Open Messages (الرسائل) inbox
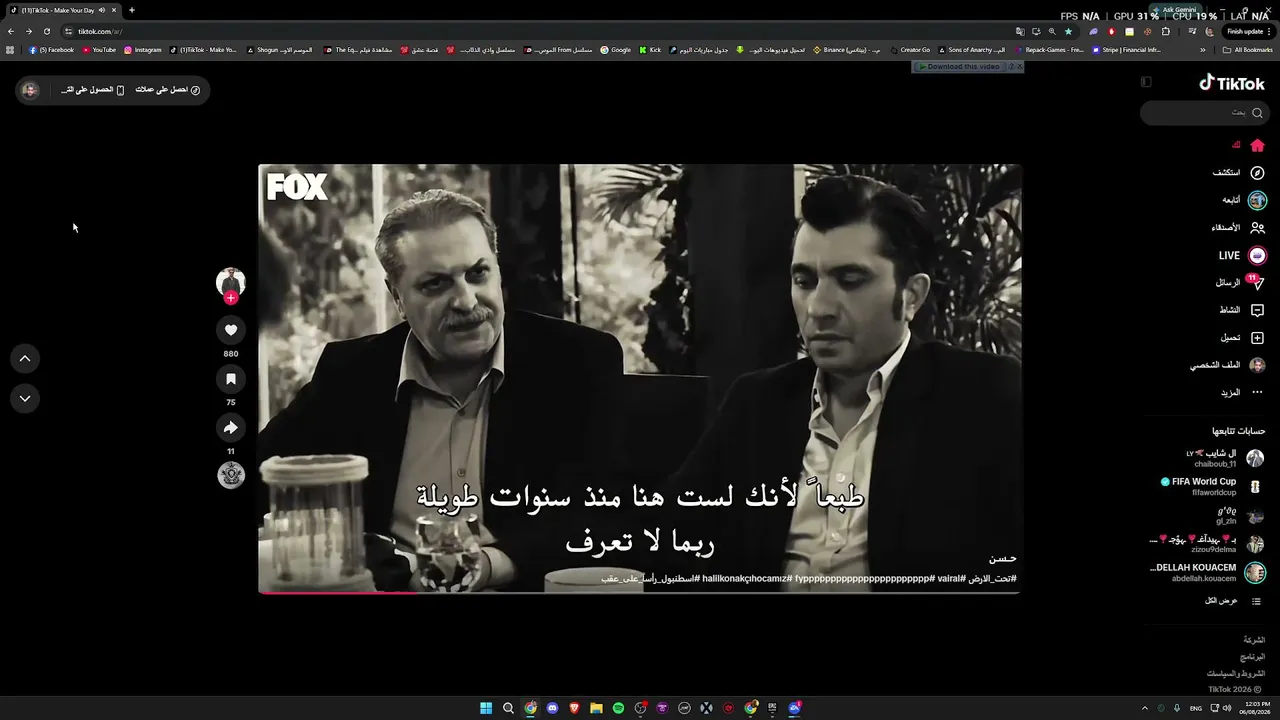Image resolution: width=1280 pixels, height=720 pixels. [1240, 283]
